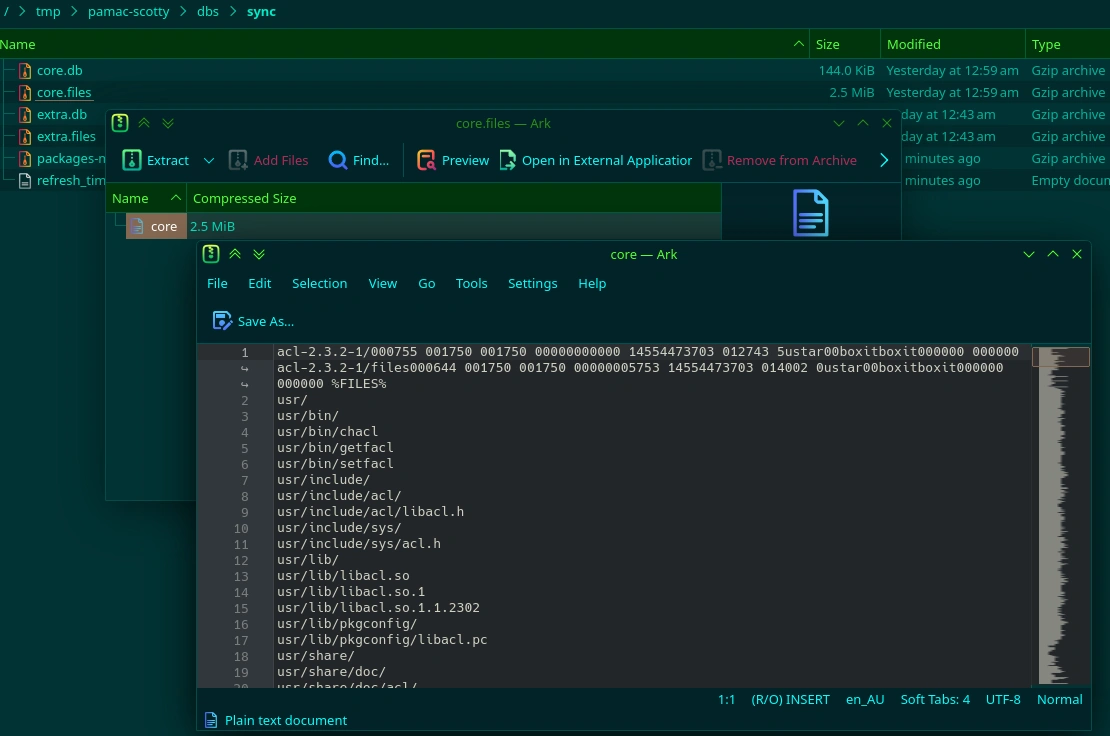This screenshot has height=736, width=1110.
Task: Sort file manager by Modified column
Action: click(x=952, y=45)
